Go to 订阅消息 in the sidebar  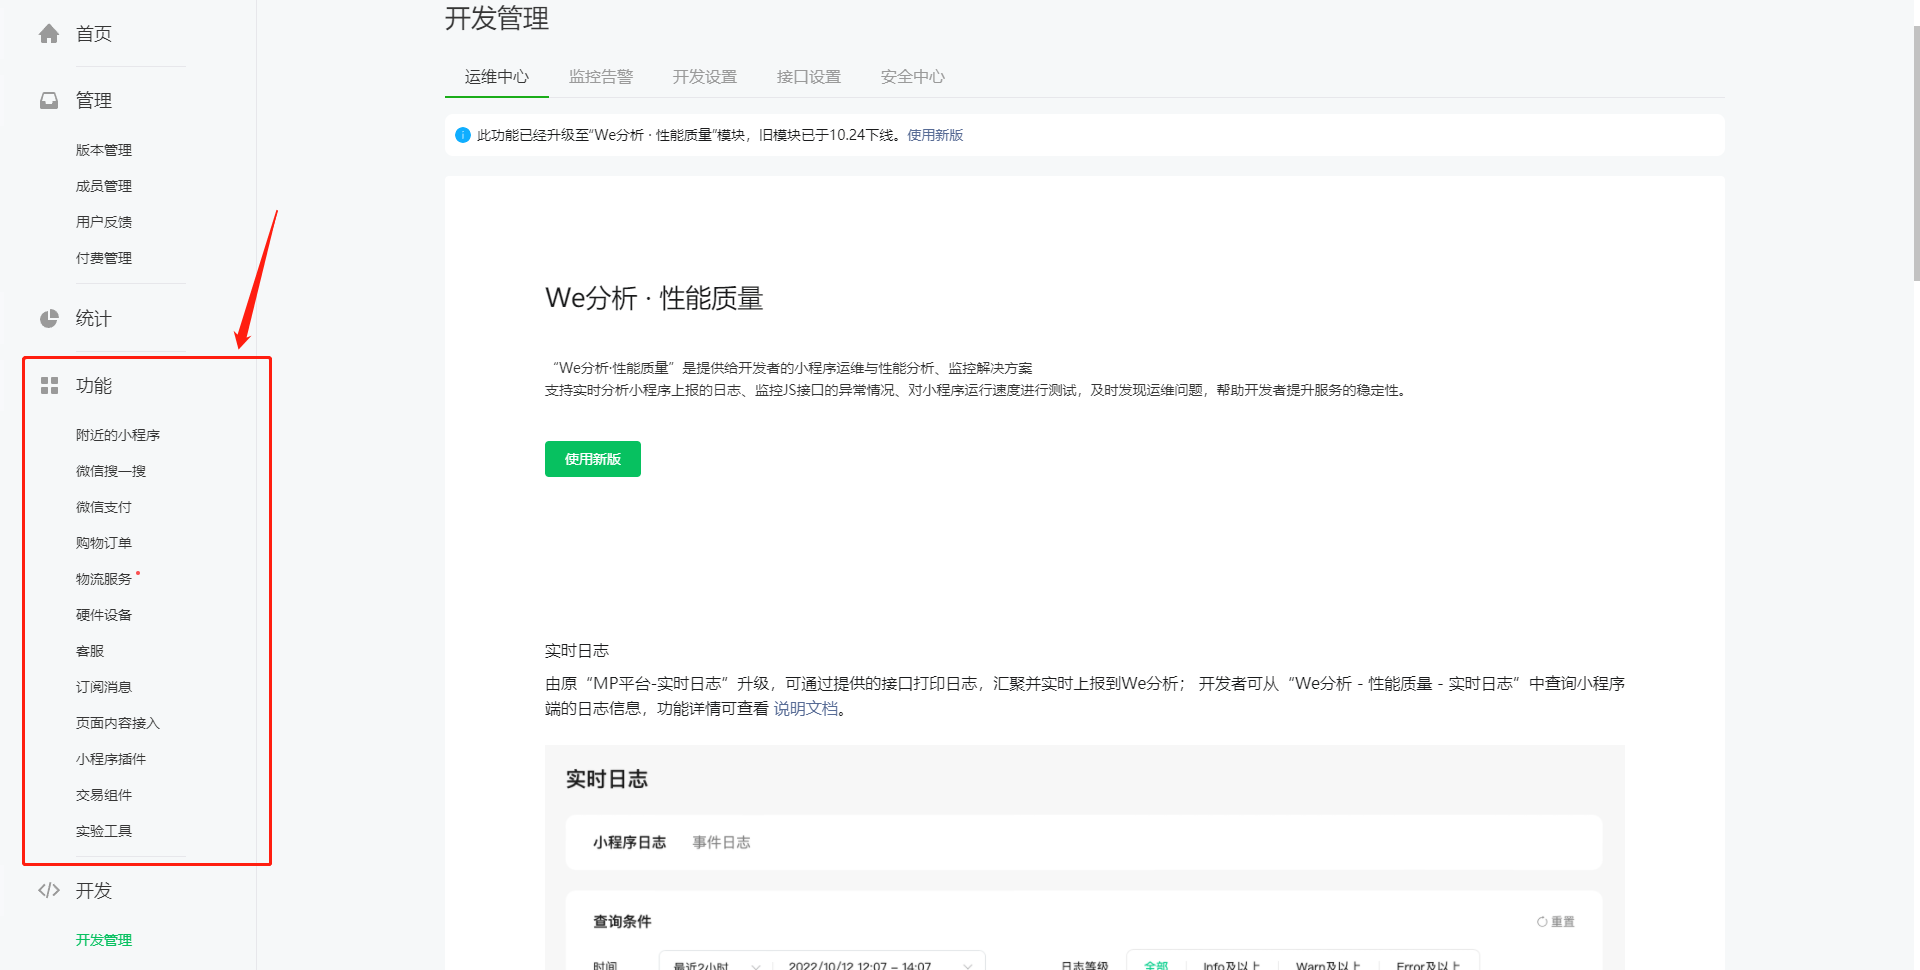(x=104, y=687)
